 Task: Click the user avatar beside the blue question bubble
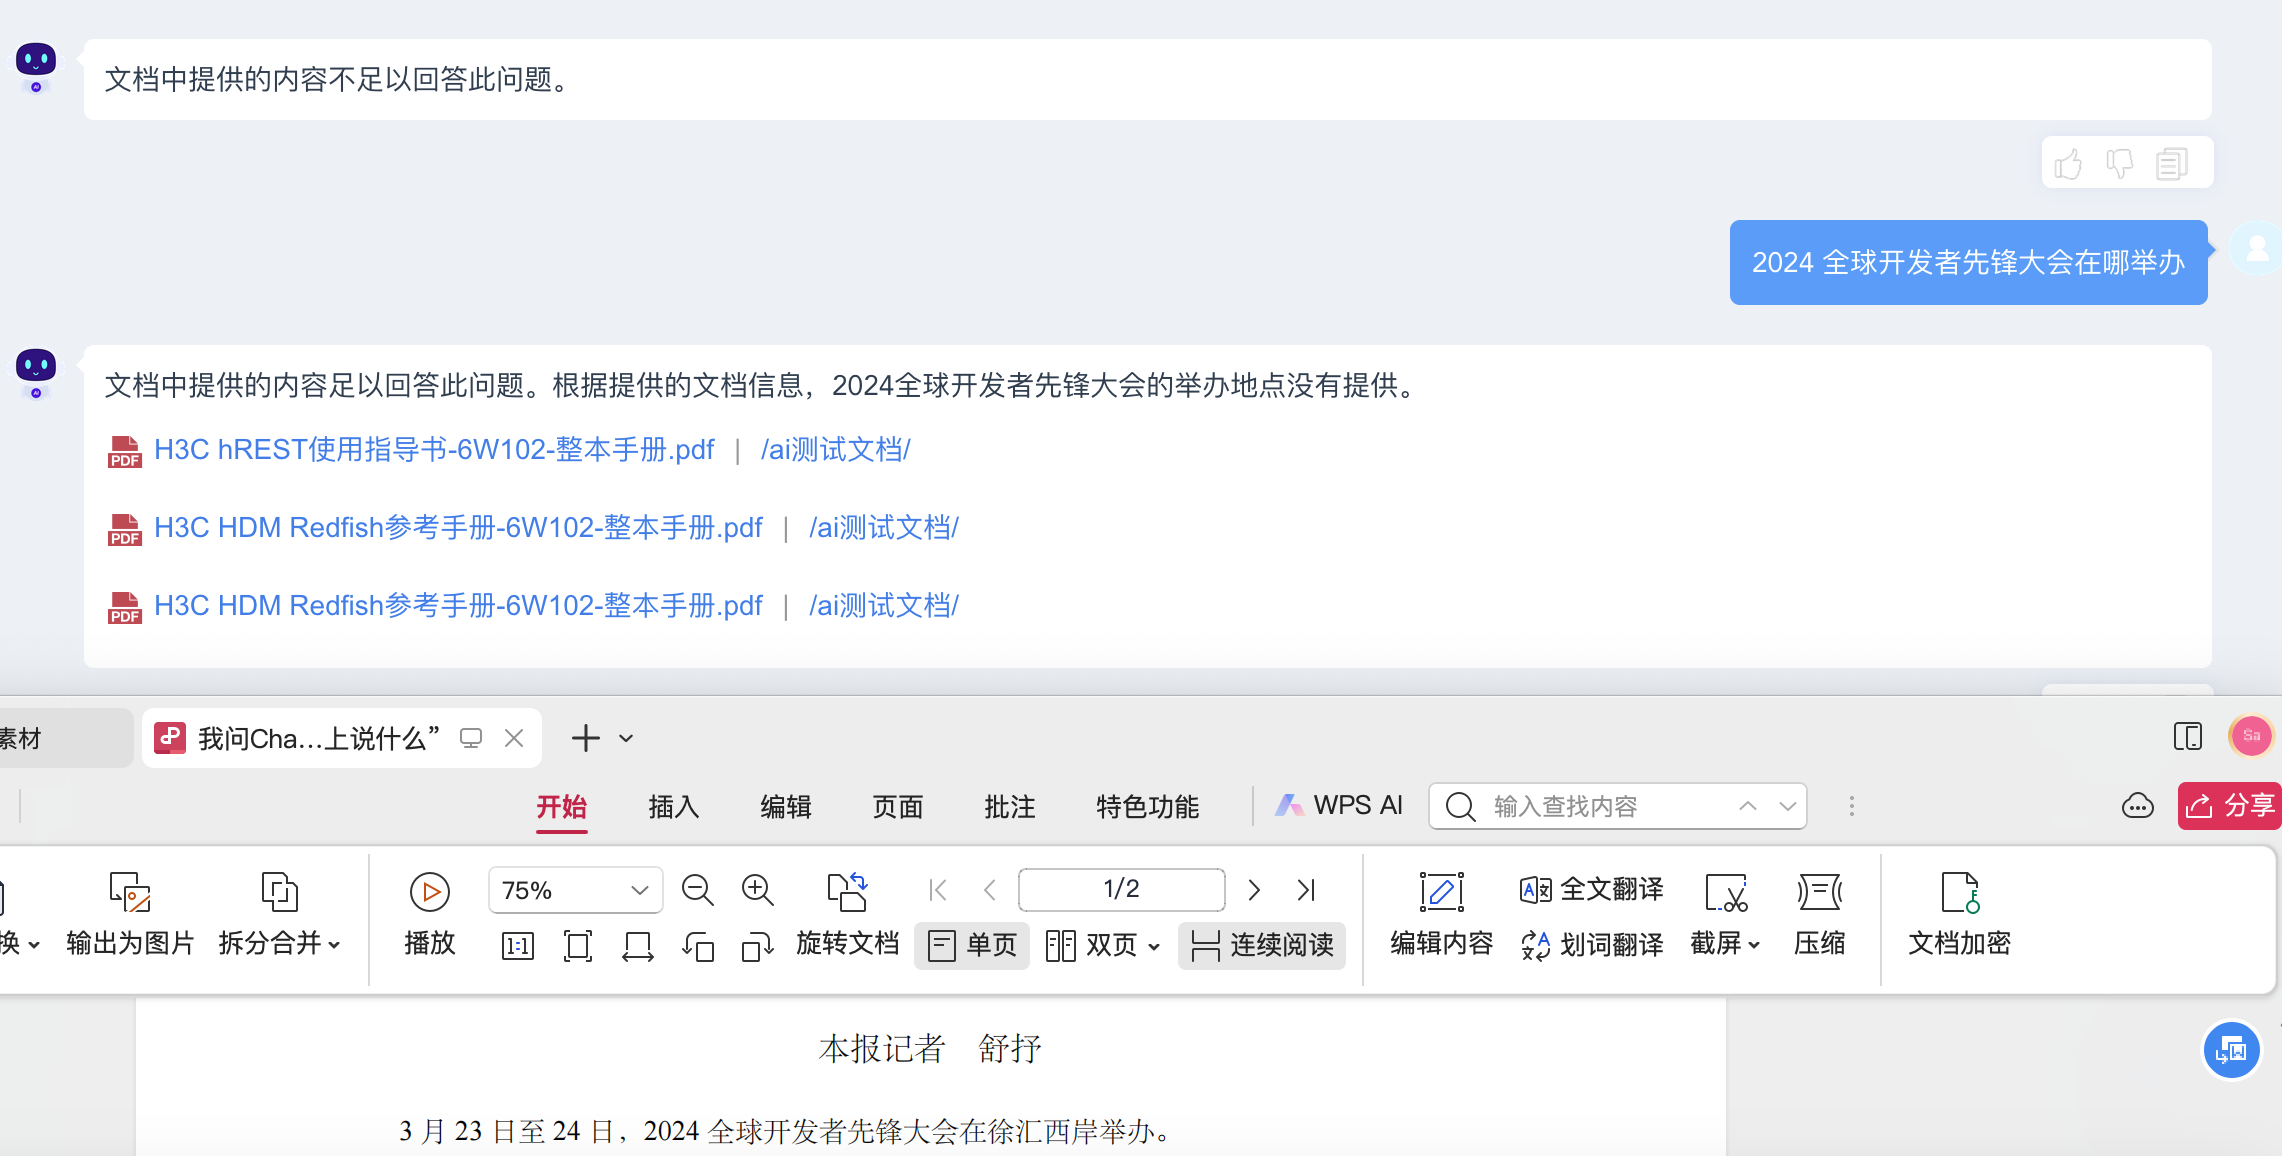pyautogui.click(x=2257, y=250)
